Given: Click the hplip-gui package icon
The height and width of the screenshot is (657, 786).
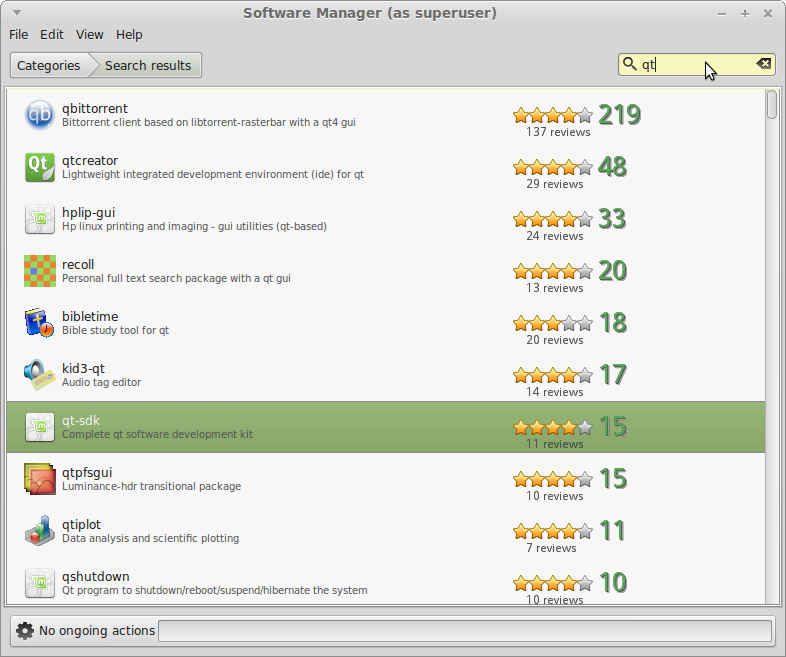Looking at the screenshot, I should [40, 219].
